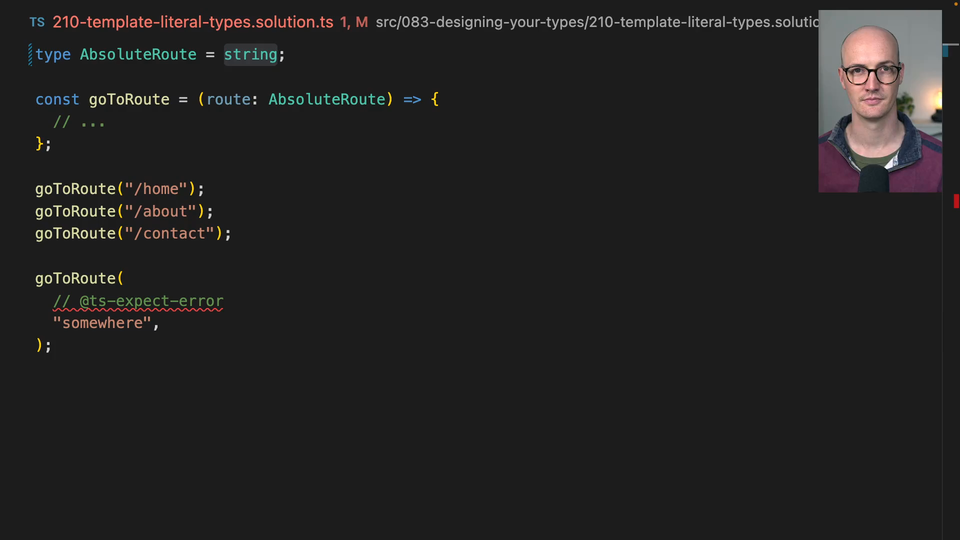Click the red error marker in the overview ruler
This screenshot has height=540, width=960.
[956, 201]
